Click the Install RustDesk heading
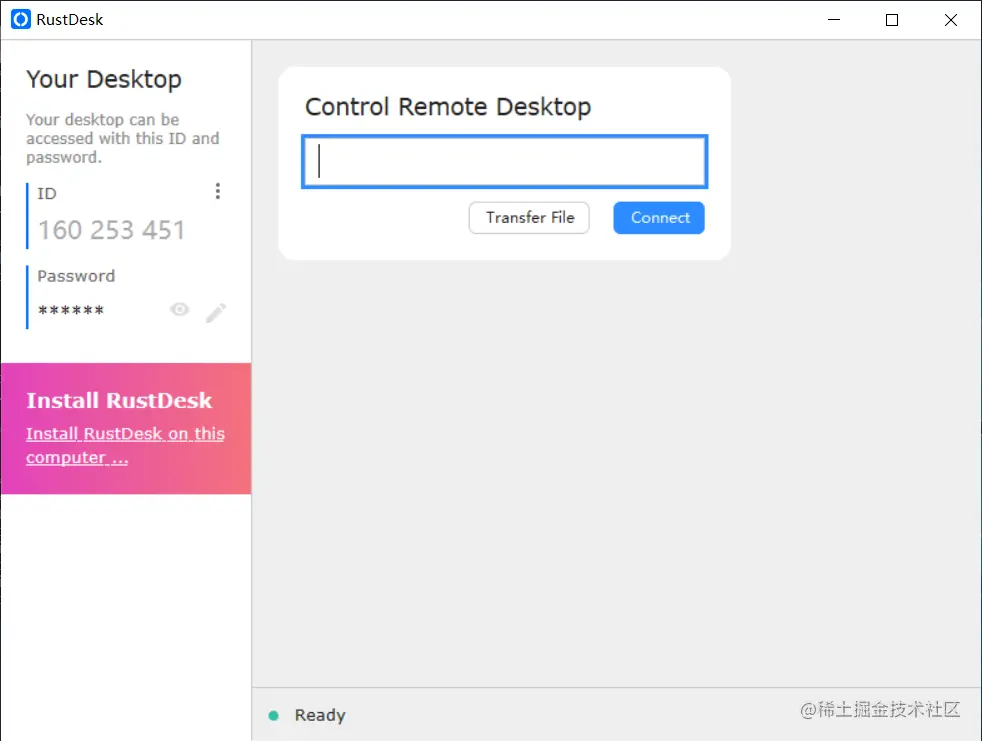 (x=119, y=400)
